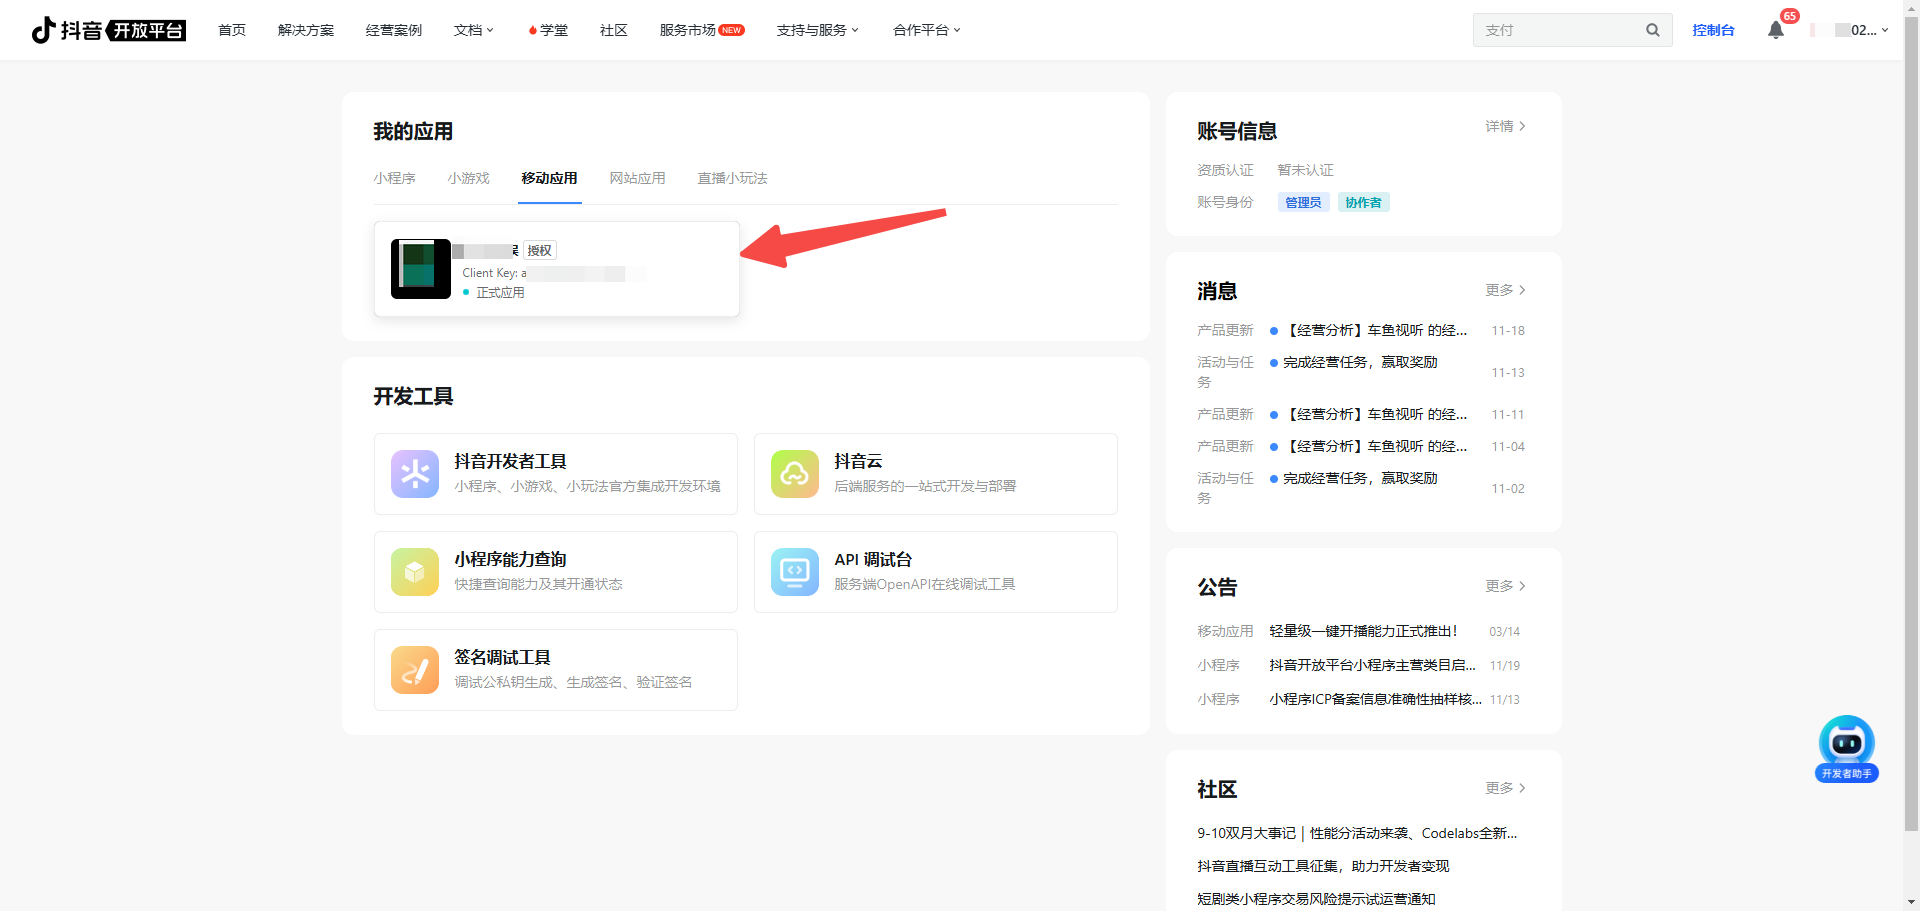Open 轻量级一键开播能力 announcement
The image size is (1920, 911).
[x=1364, y=631]
